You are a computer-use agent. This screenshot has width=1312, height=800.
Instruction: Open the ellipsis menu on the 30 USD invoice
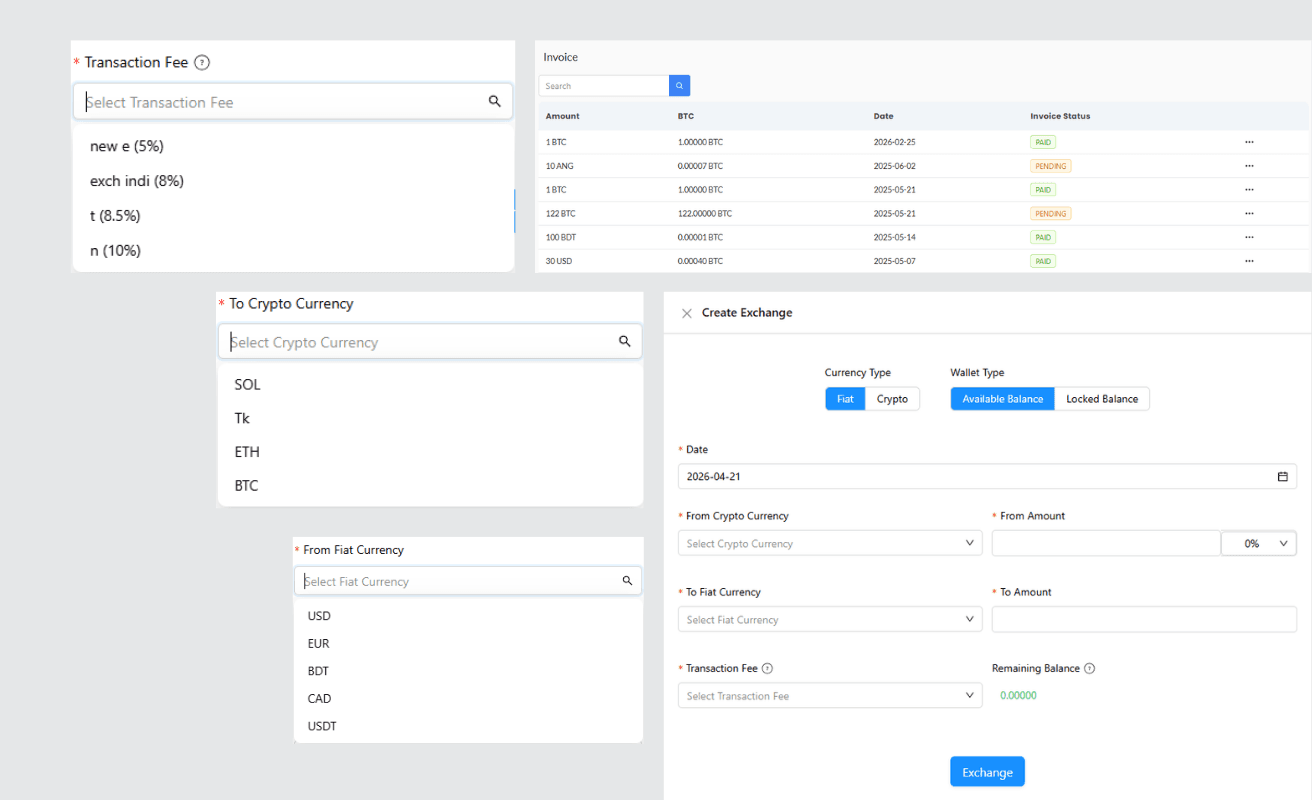(x=1248, y=261)
